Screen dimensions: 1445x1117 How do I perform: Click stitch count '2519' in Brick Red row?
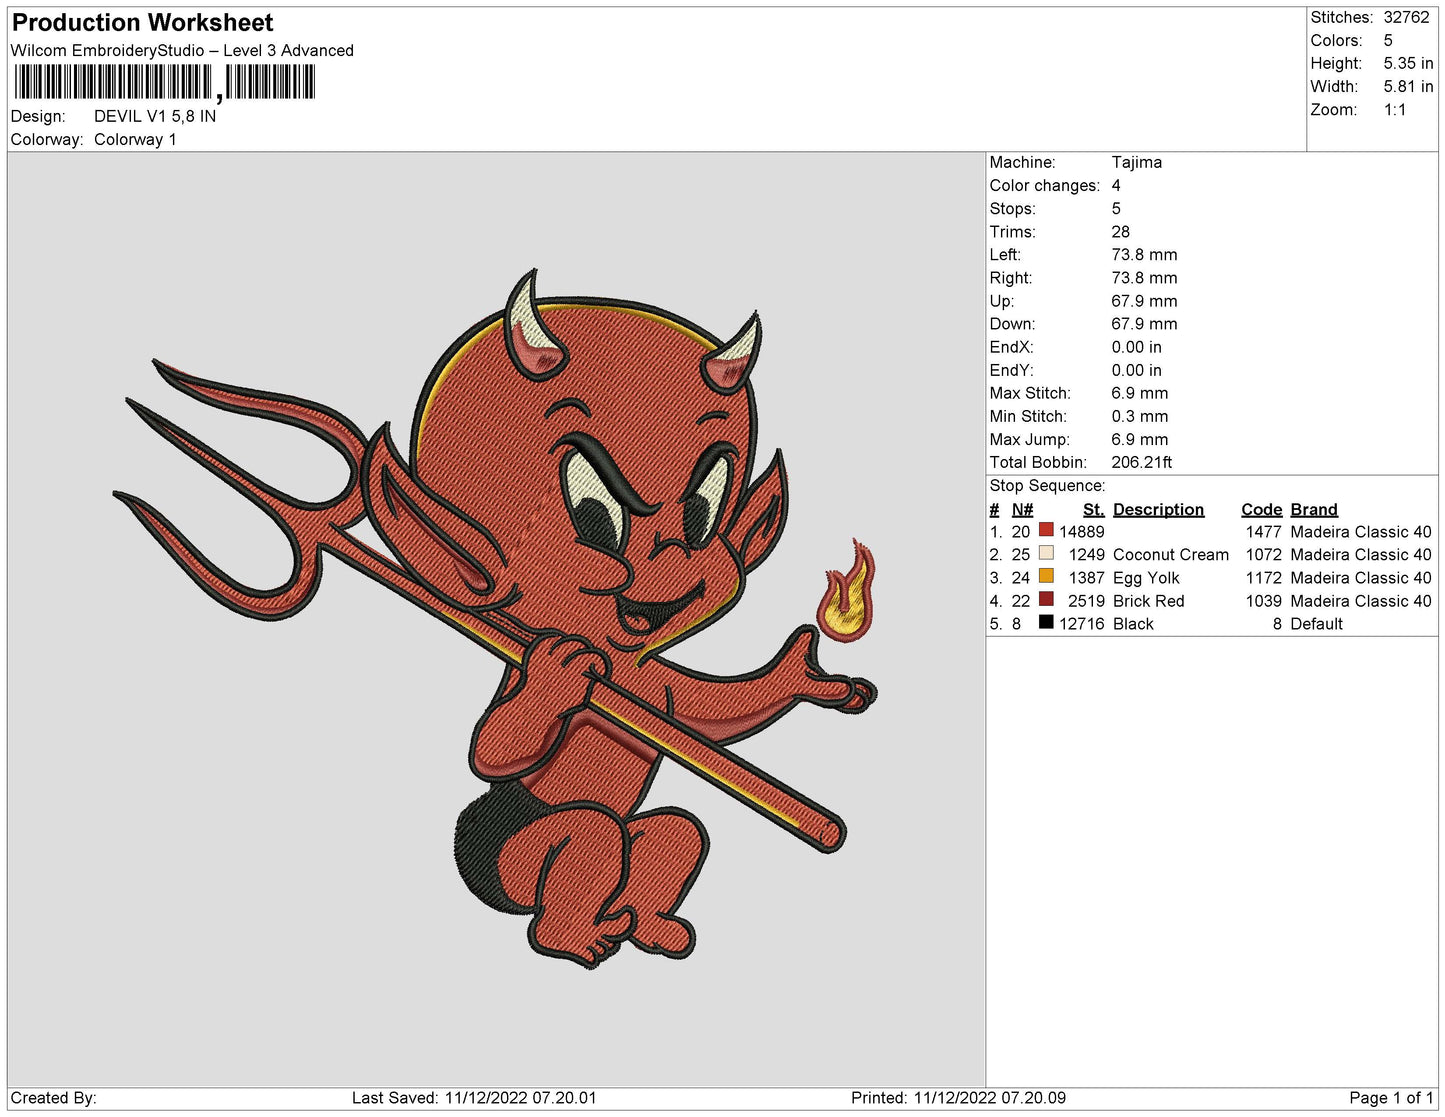tap(1086, 601)
